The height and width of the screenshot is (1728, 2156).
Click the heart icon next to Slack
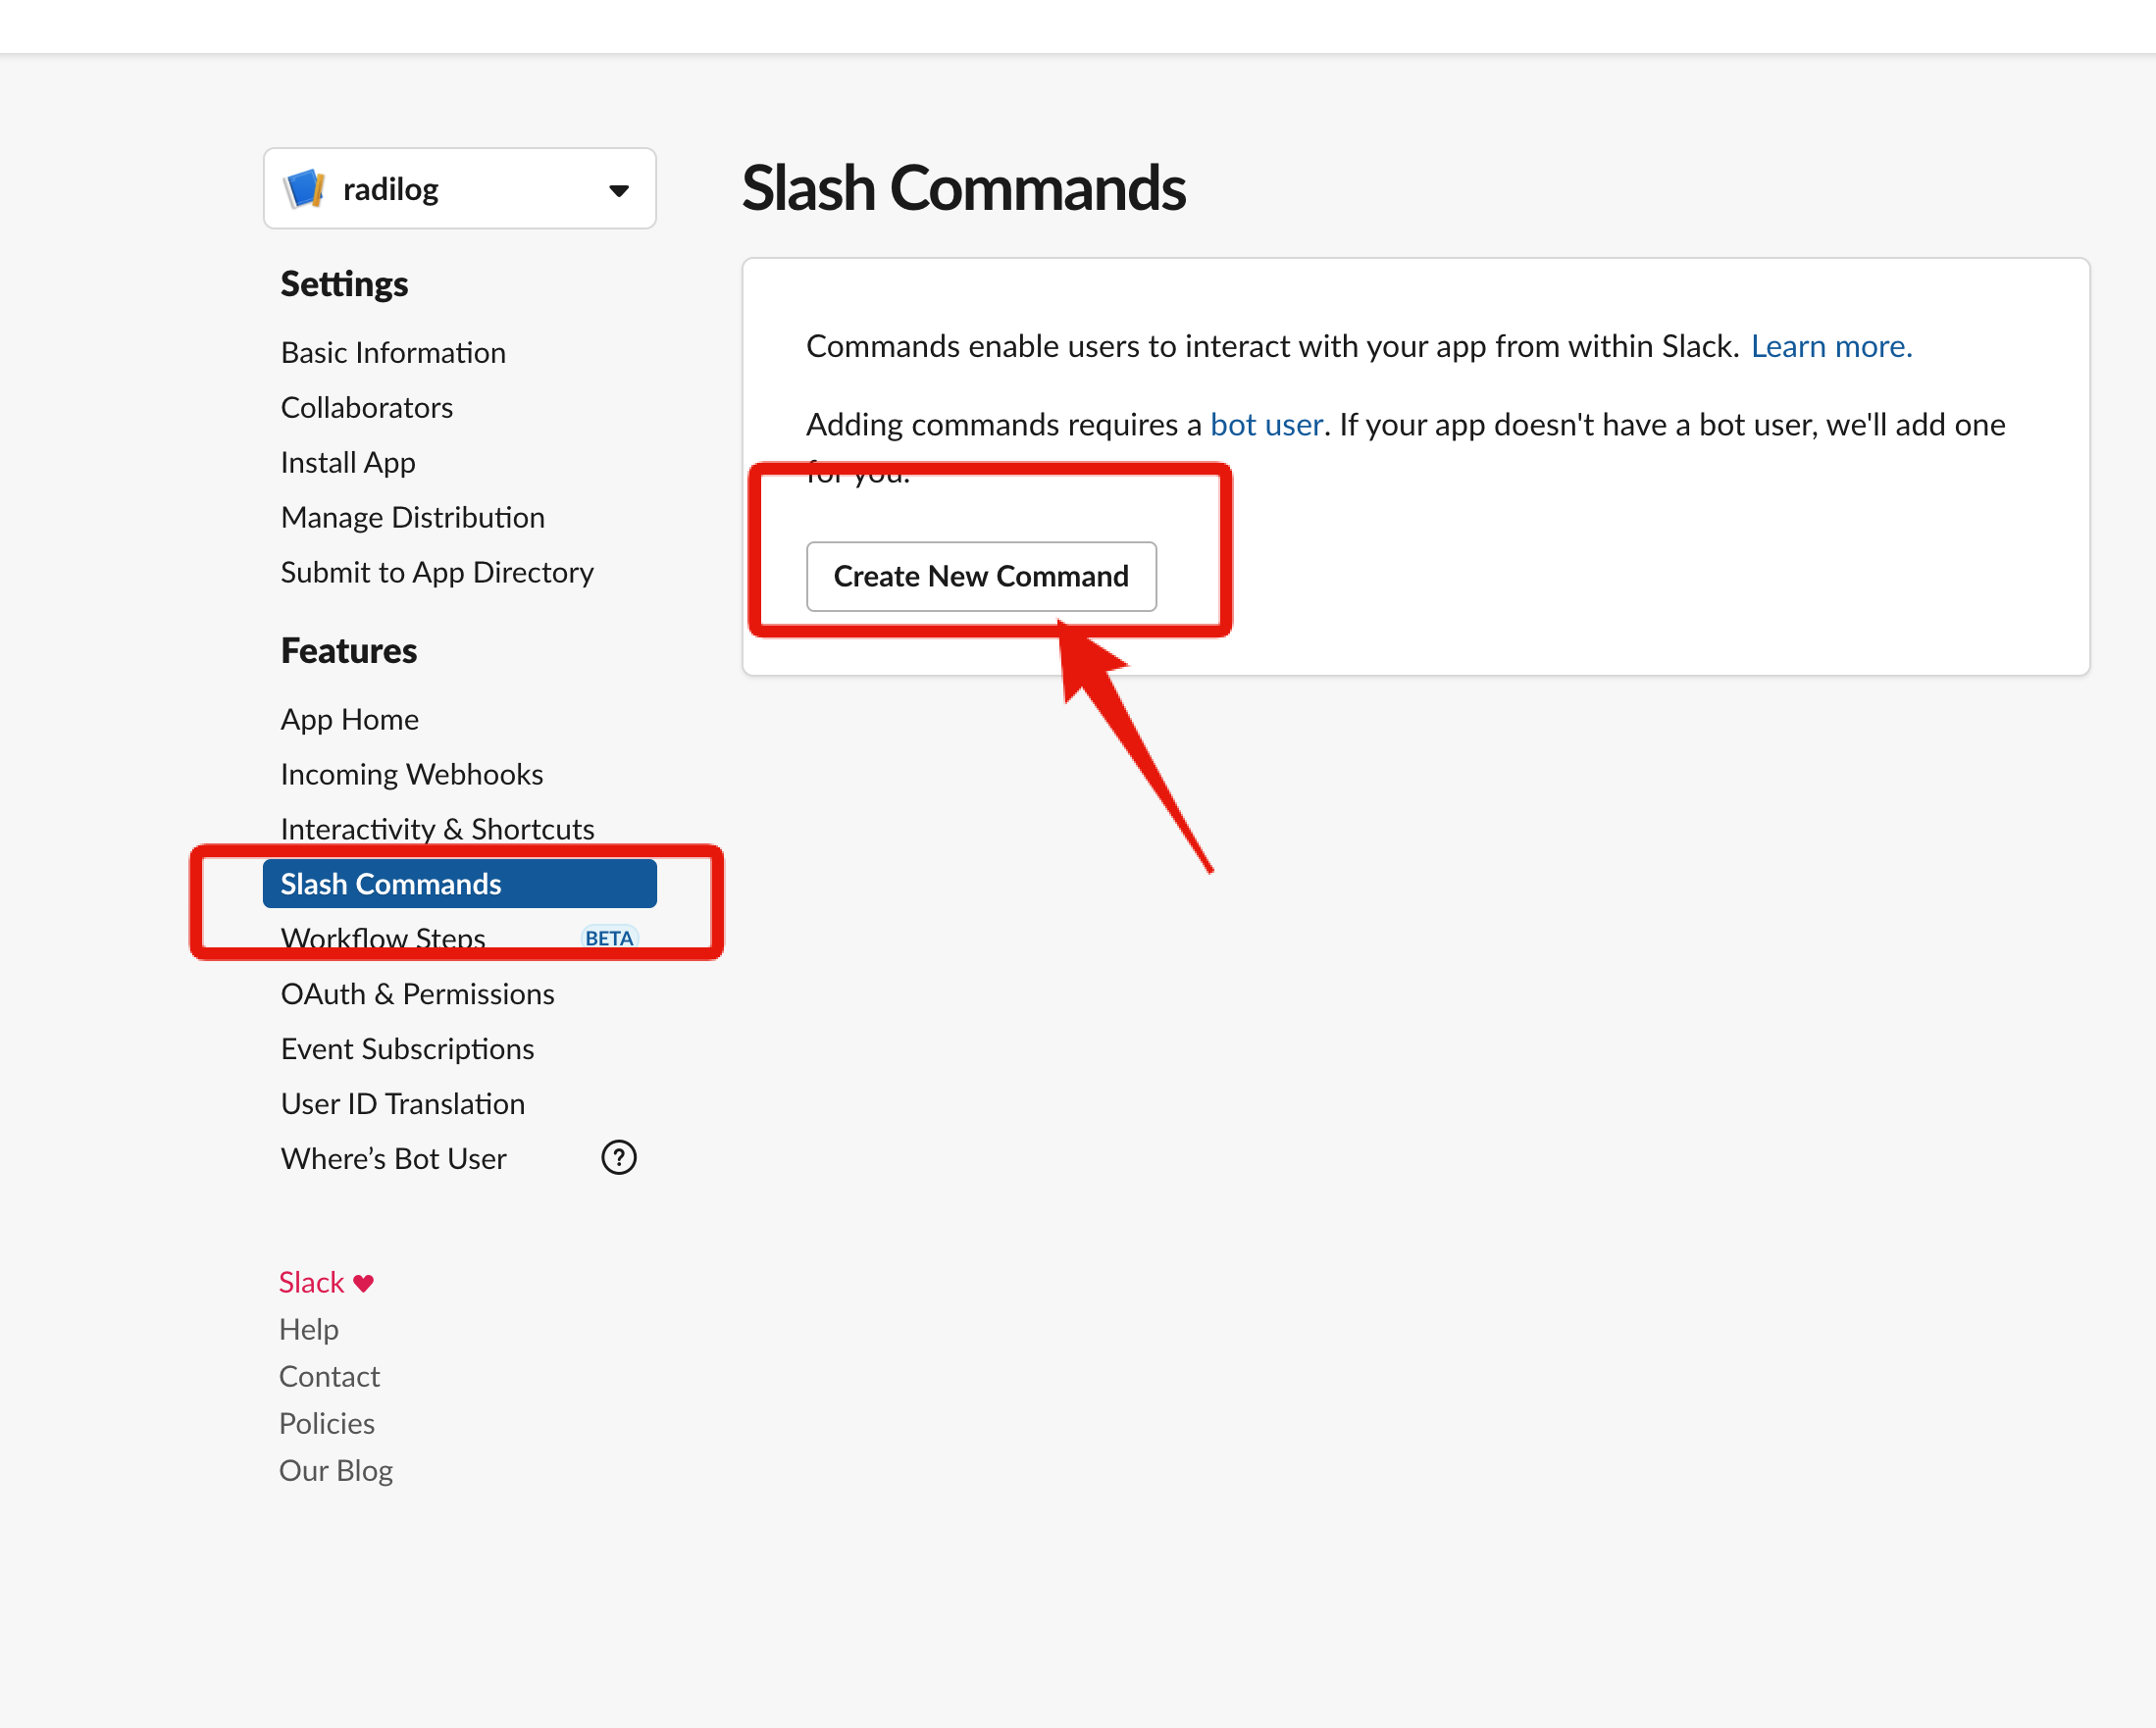pos(364,1283)
